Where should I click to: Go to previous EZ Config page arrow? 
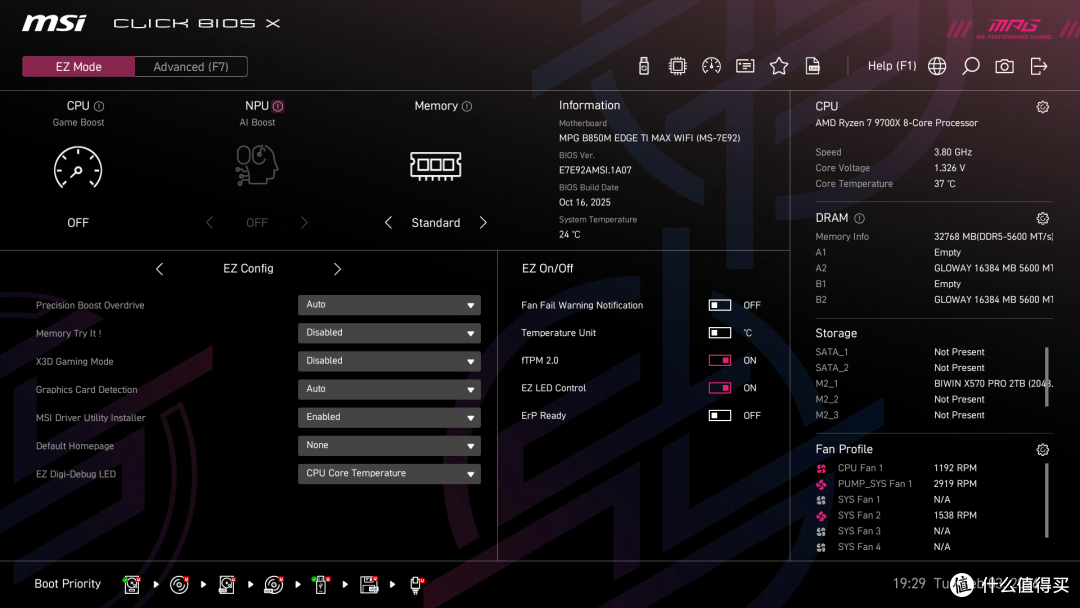tap(159, 269)
